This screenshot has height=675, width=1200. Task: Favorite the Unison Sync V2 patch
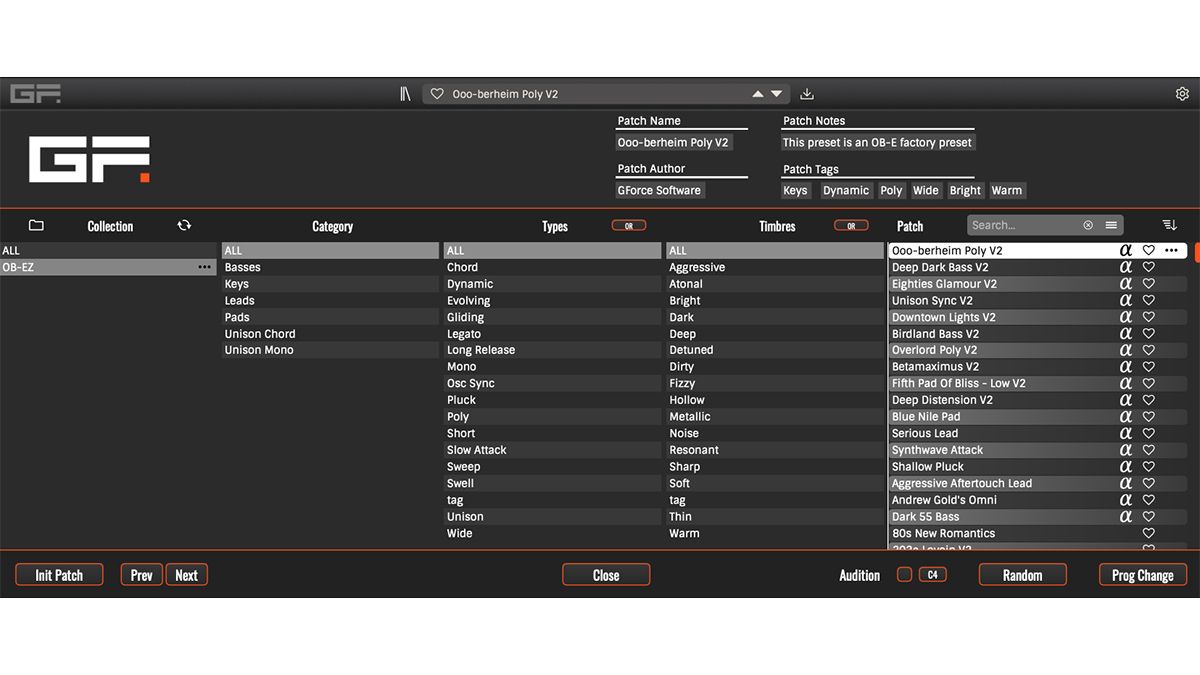[1149, 300]
